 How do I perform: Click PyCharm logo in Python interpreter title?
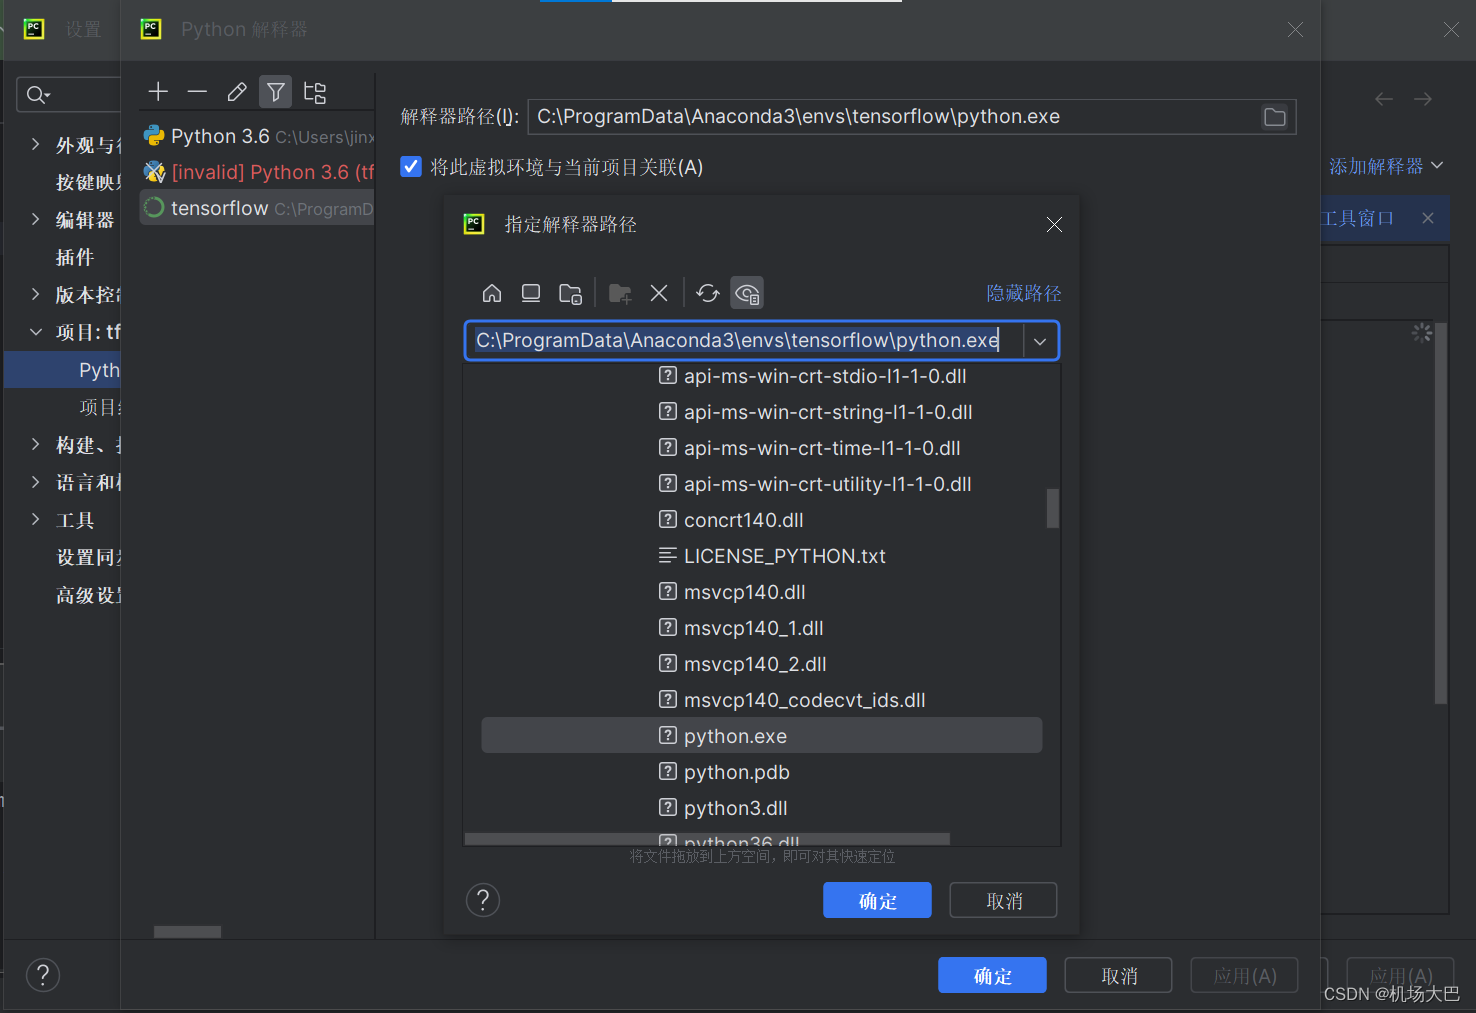click(x=151, y=29)
